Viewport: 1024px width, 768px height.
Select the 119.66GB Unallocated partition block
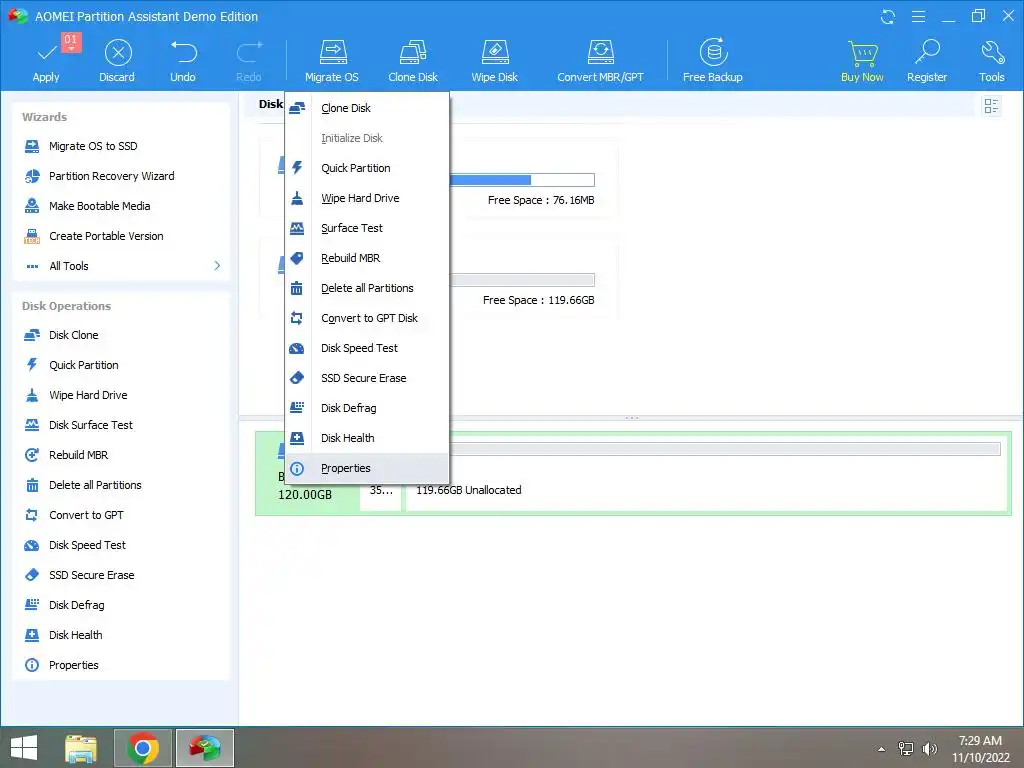(x=707, y=473)
